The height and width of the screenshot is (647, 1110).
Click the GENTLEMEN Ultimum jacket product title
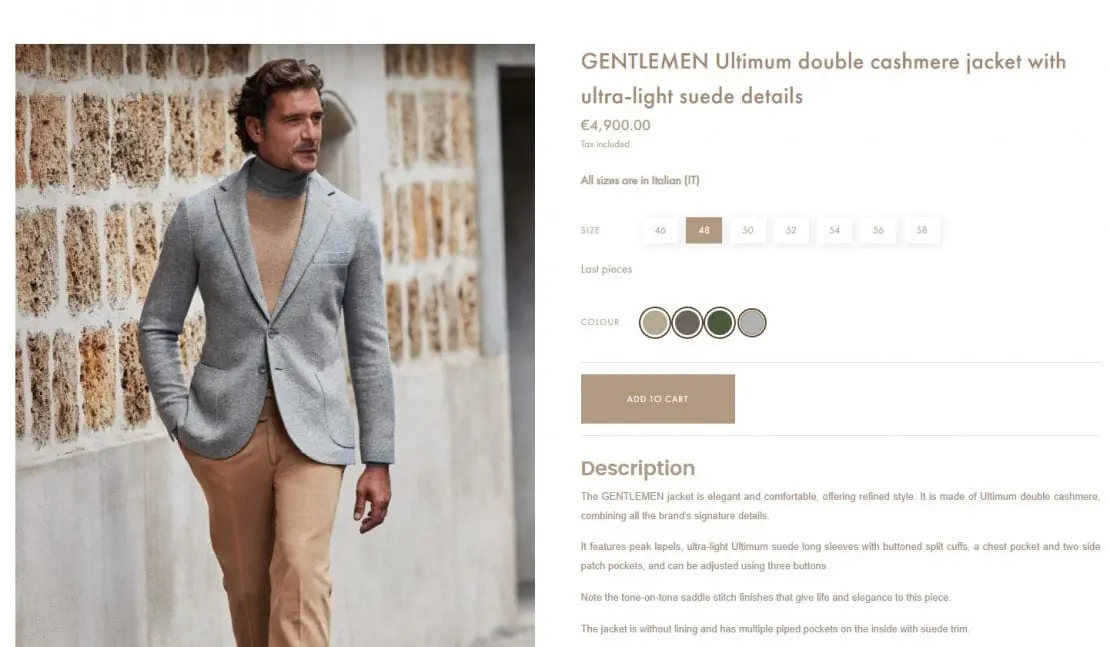823,78
